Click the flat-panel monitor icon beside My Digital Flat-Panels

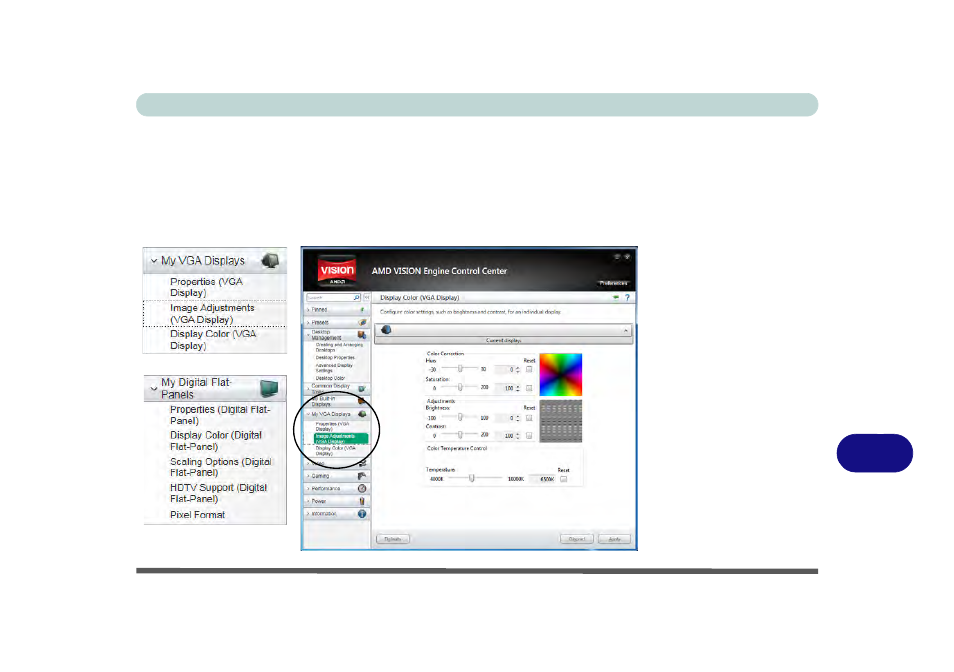[269, 387]
